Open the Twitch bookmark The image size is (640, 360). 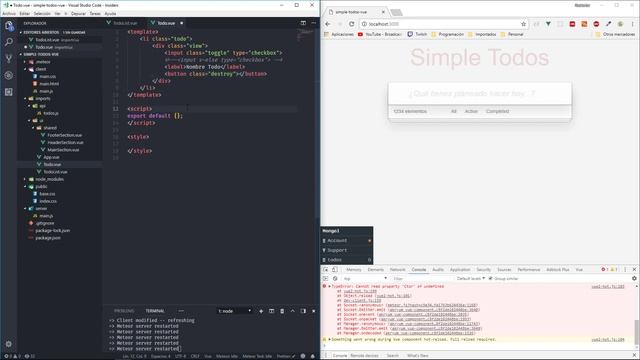click(417, 34)
